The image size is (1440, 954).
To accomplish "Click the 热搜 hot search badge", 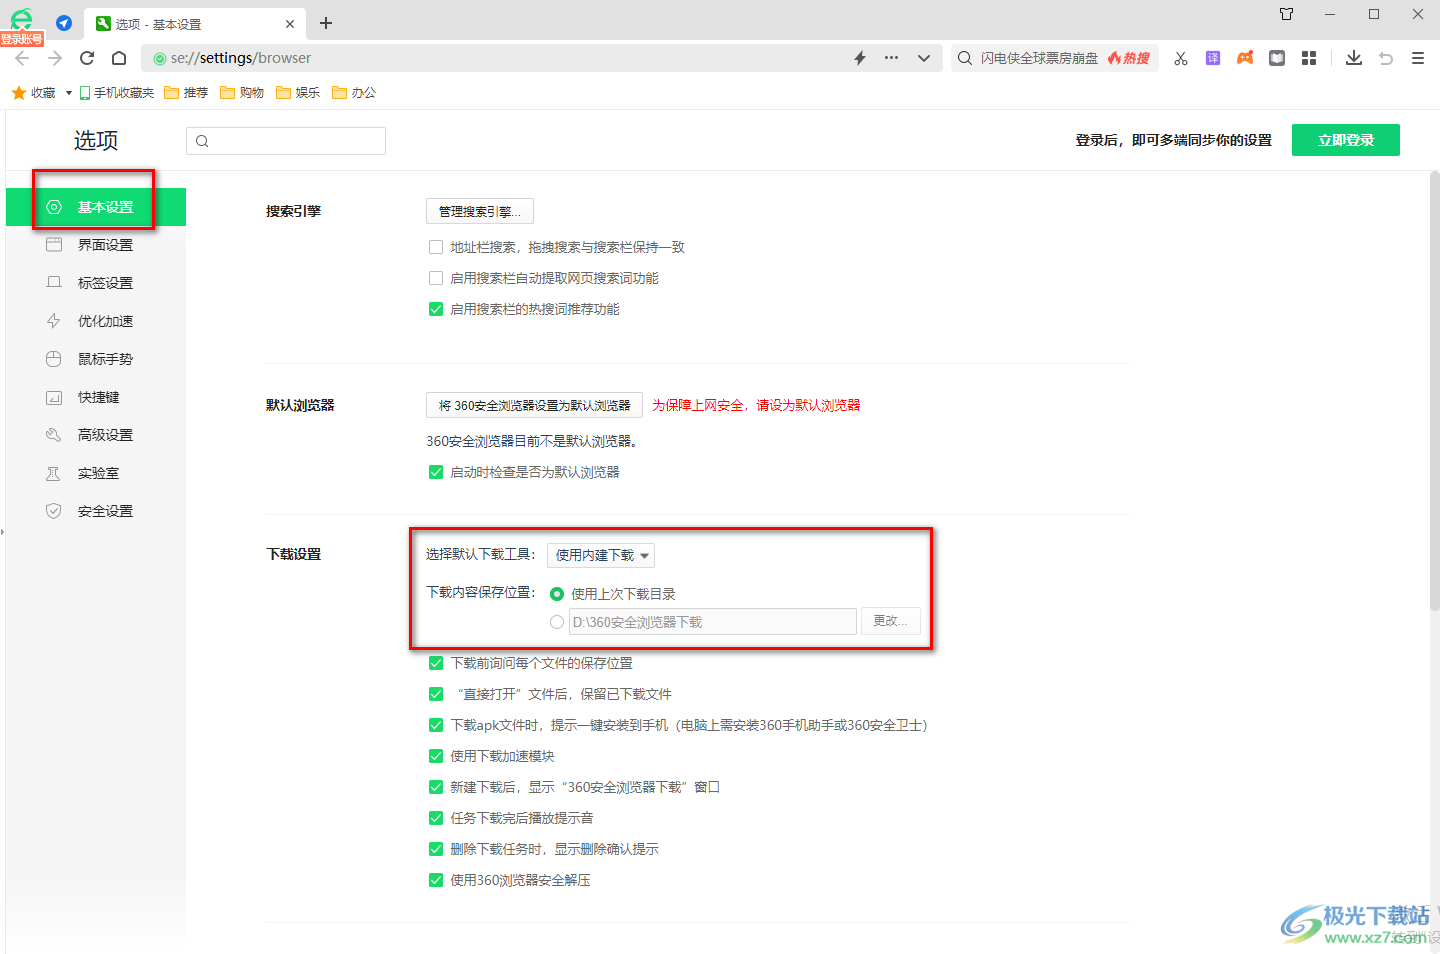I will (1130, 58).
